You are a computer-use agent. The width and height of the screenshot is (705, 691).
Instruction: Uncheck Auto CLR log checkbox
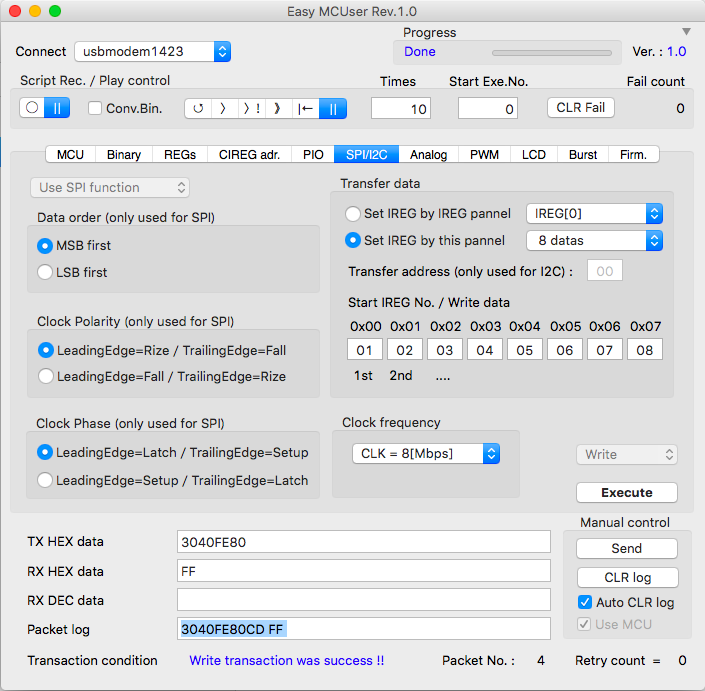click(x=585, y=602)
